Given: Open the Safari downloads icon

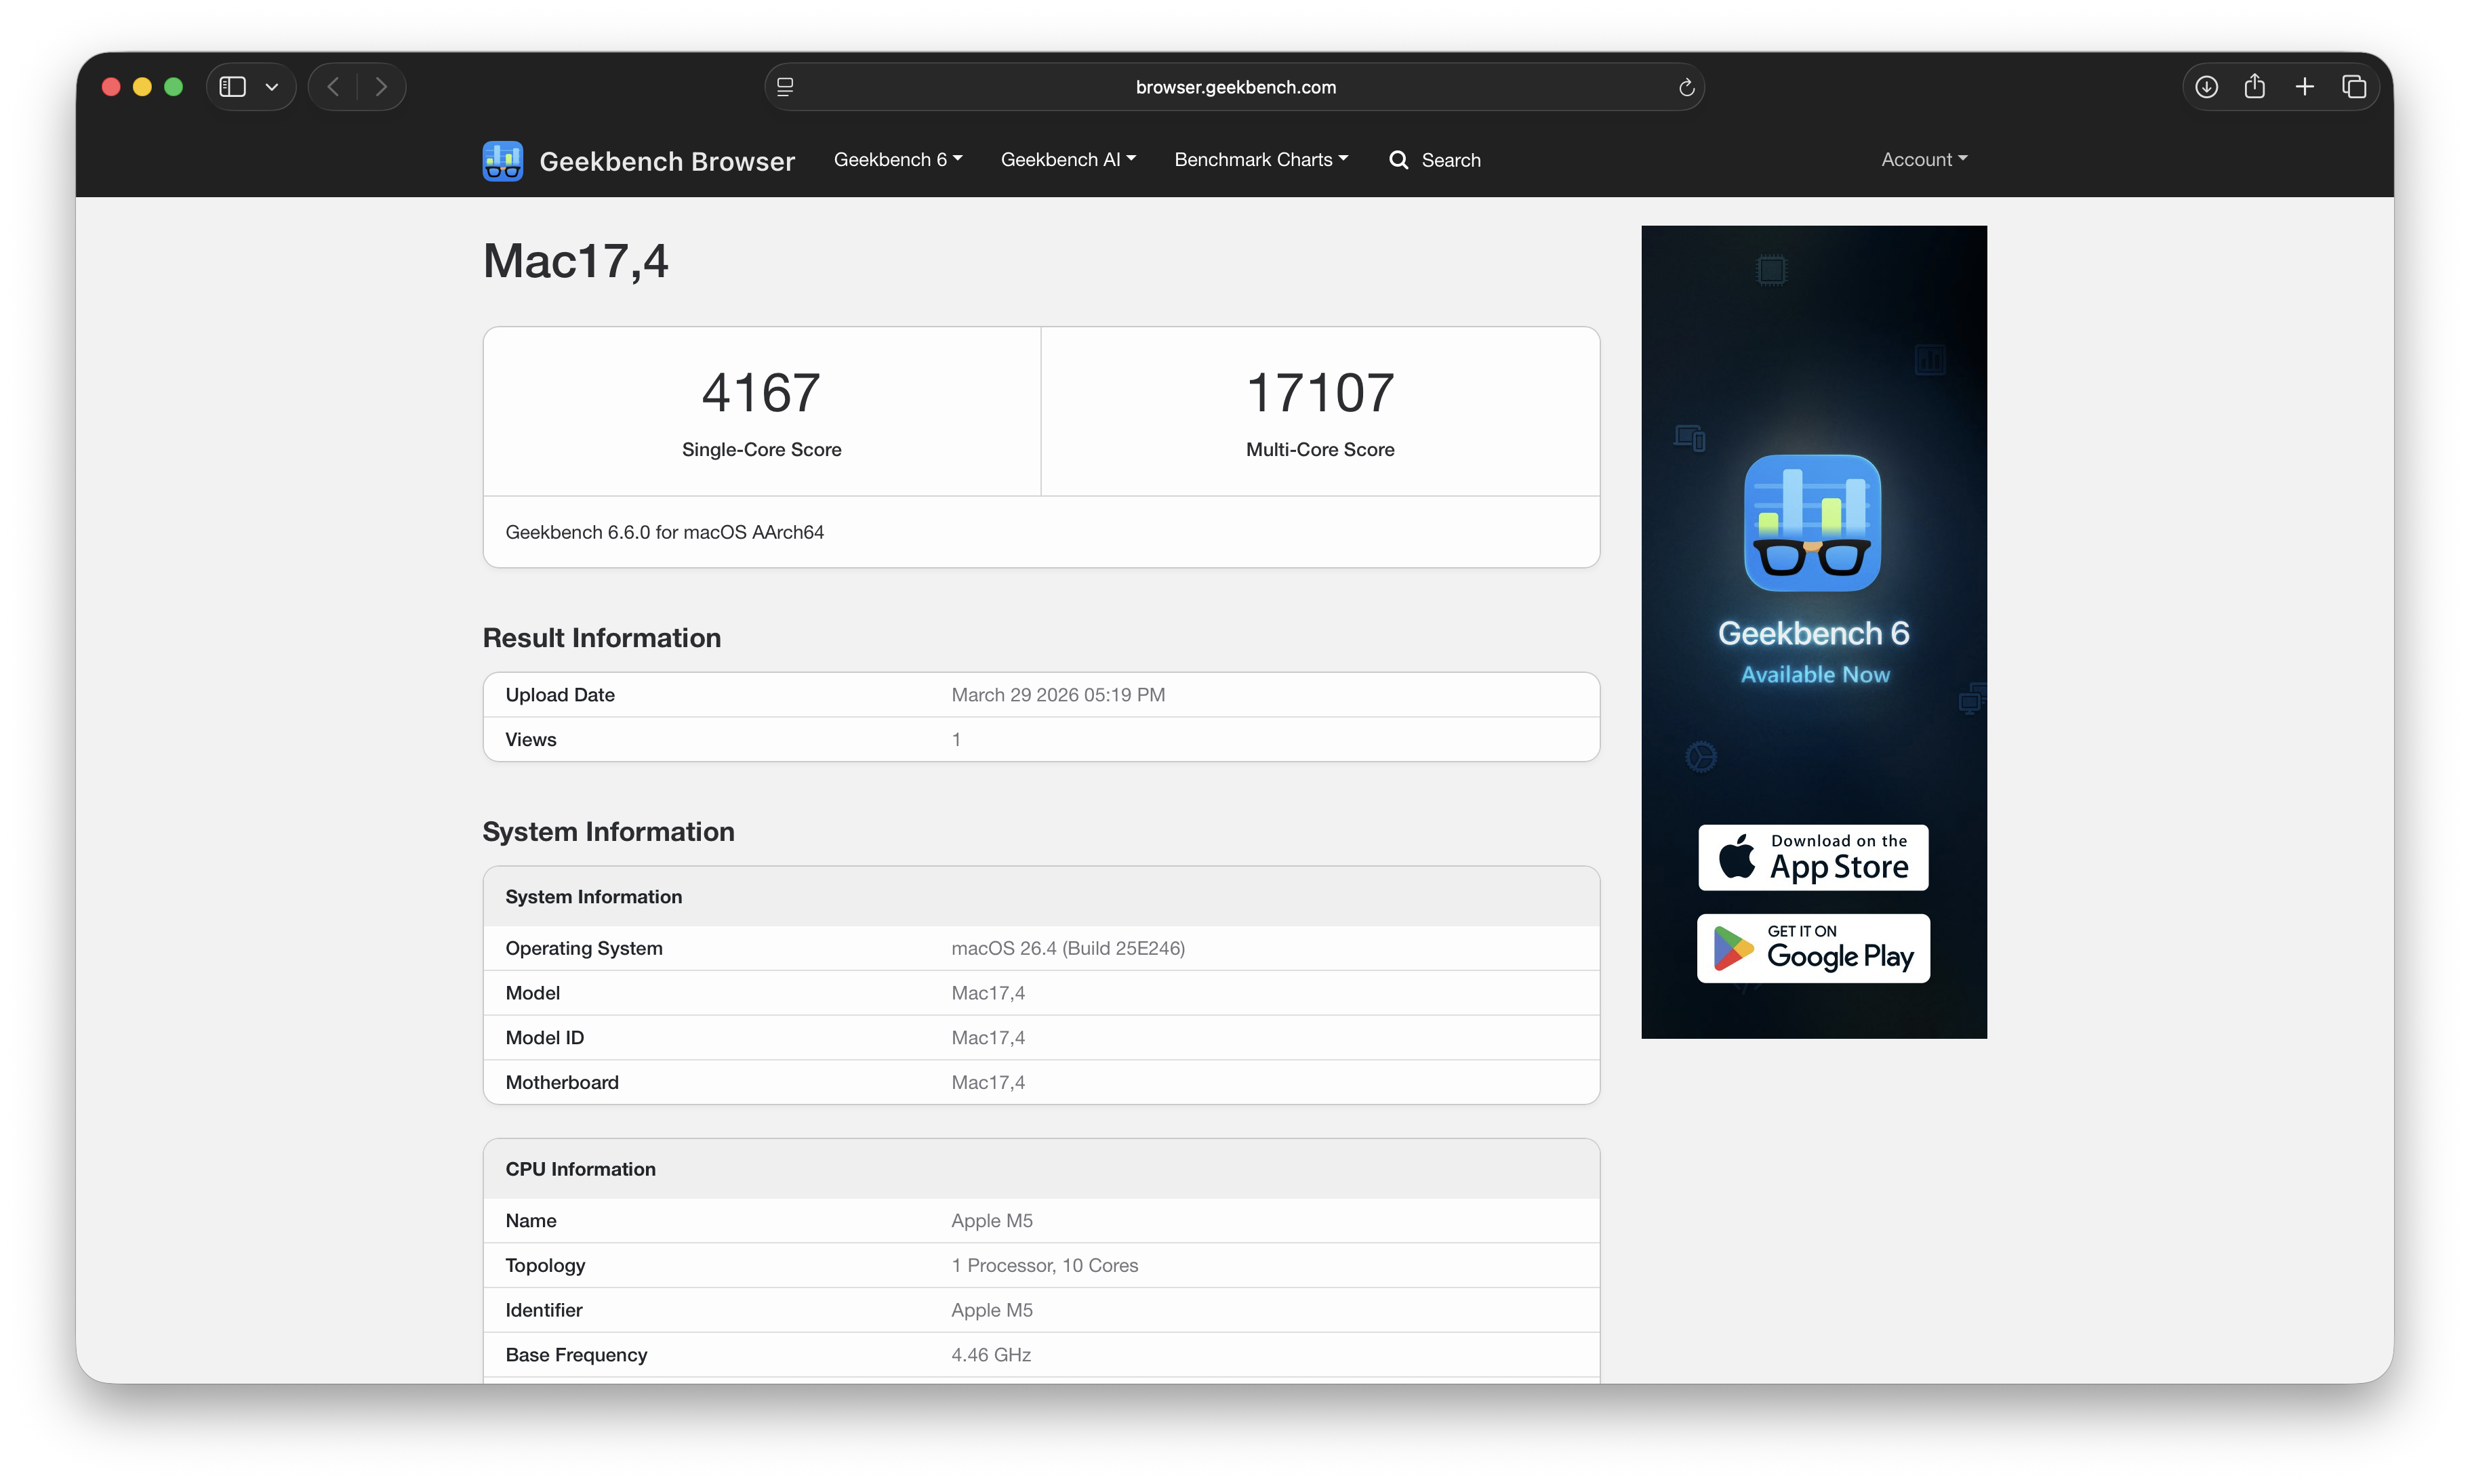Looking at the screenshot, I should click(2206, 87).
